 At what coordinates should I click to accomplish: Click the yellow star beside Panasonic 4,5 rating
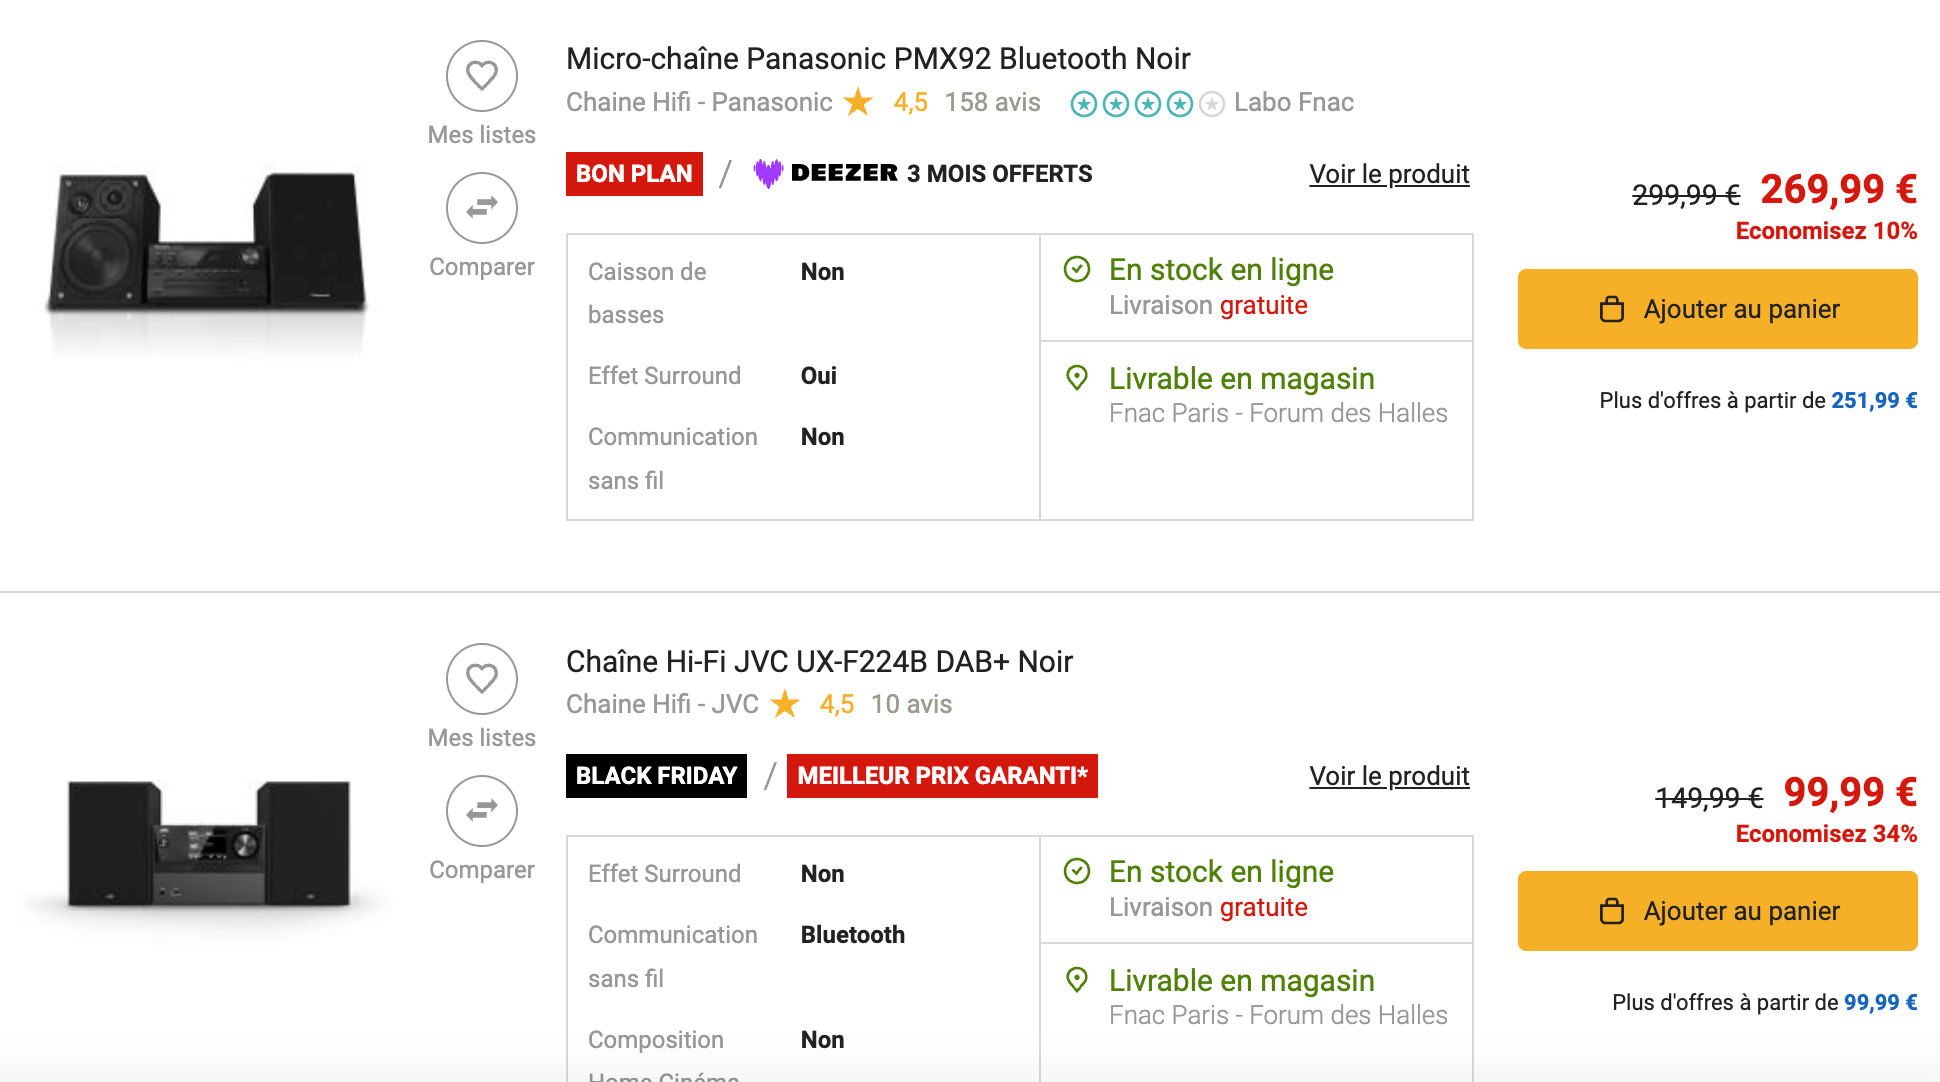click(858, 102)
